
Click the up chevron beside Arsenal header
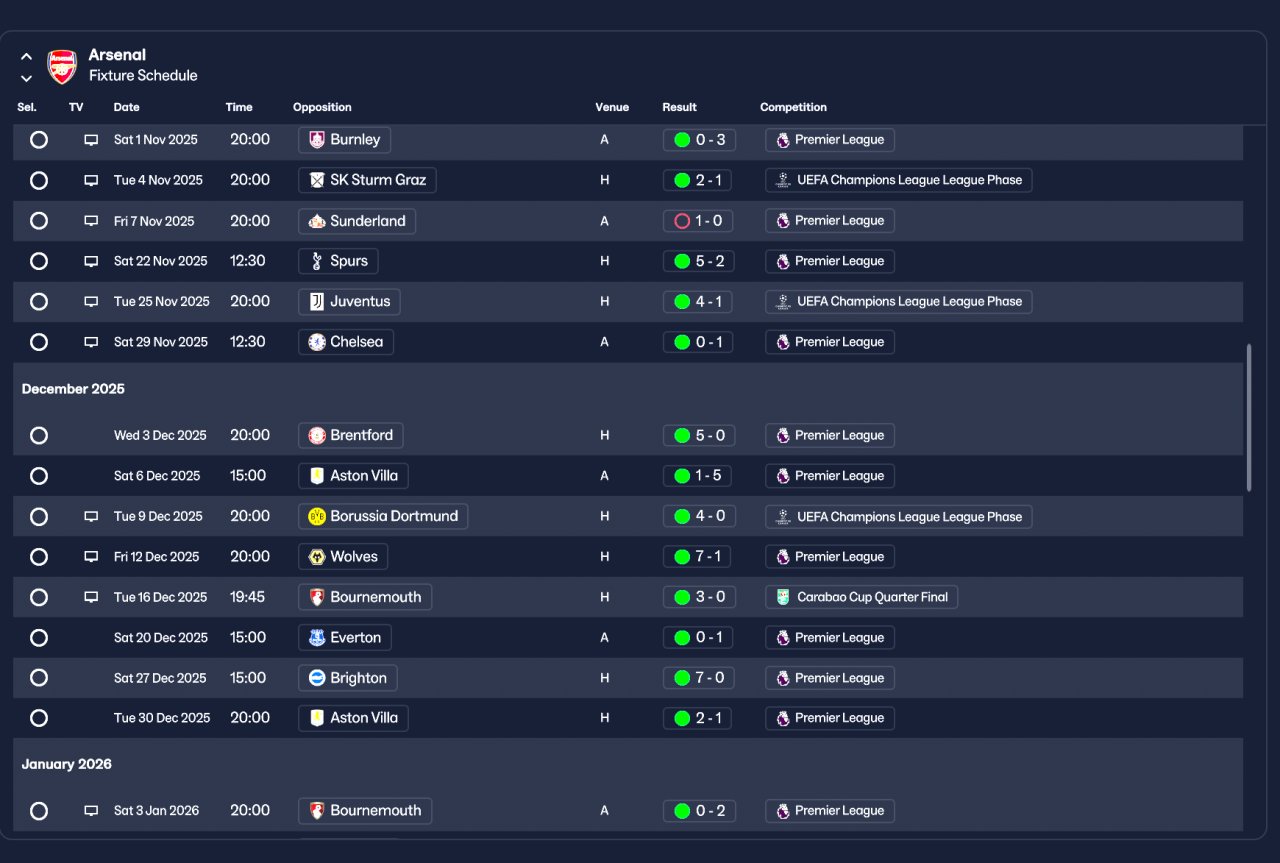pos(26,57)
